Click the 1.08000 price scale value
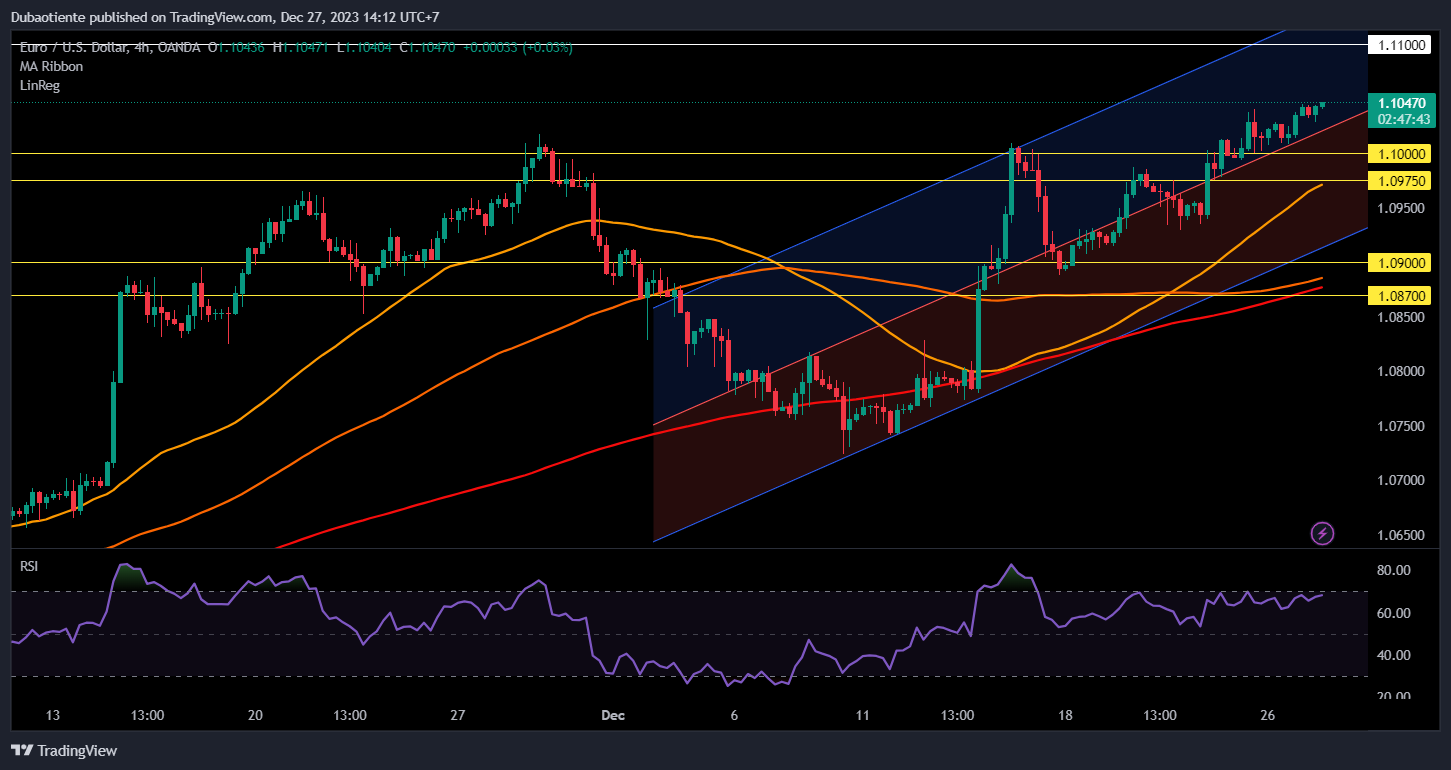 tap(1403, 371)
